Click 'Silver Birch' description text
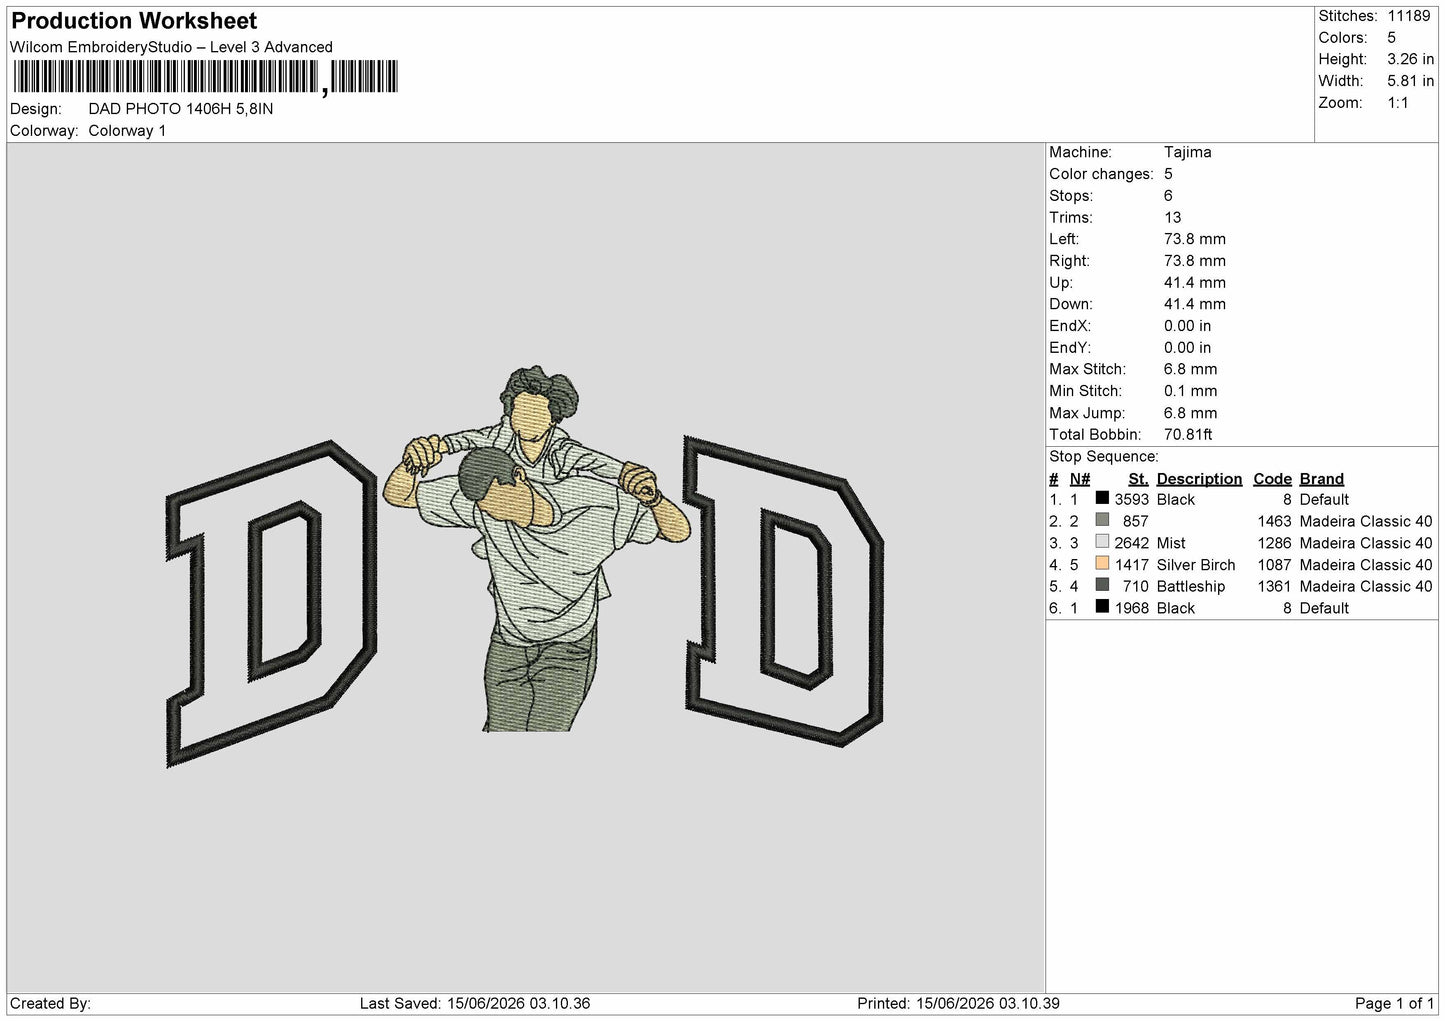 [x=1196, y=565]
